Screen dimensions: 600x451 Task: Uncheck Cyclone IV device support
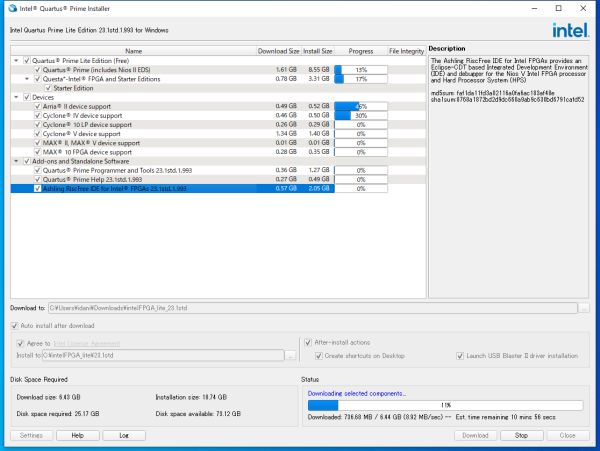click(x=38, y=116)
